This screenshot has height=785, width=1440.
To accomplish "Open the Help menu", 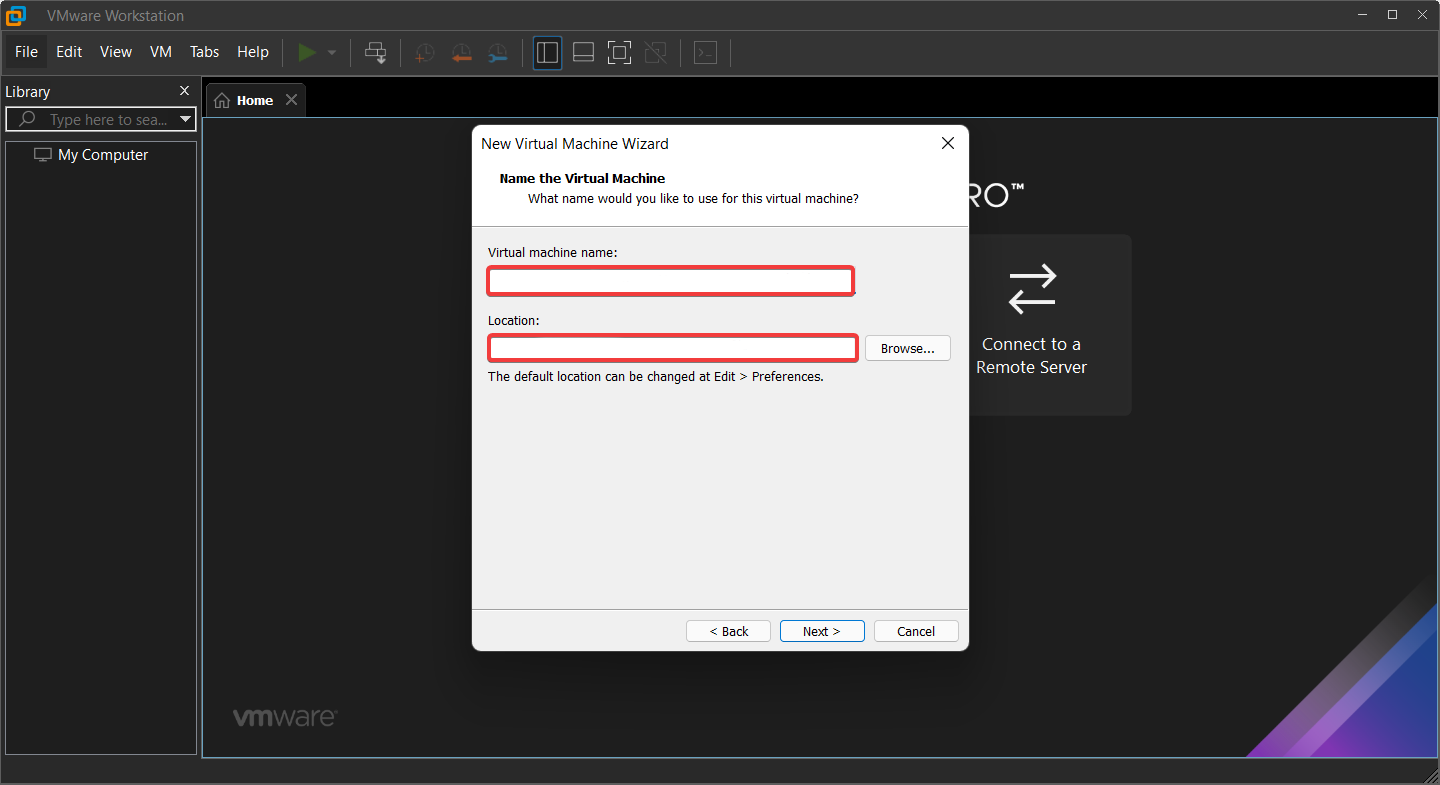I will (x=253, y=52).
